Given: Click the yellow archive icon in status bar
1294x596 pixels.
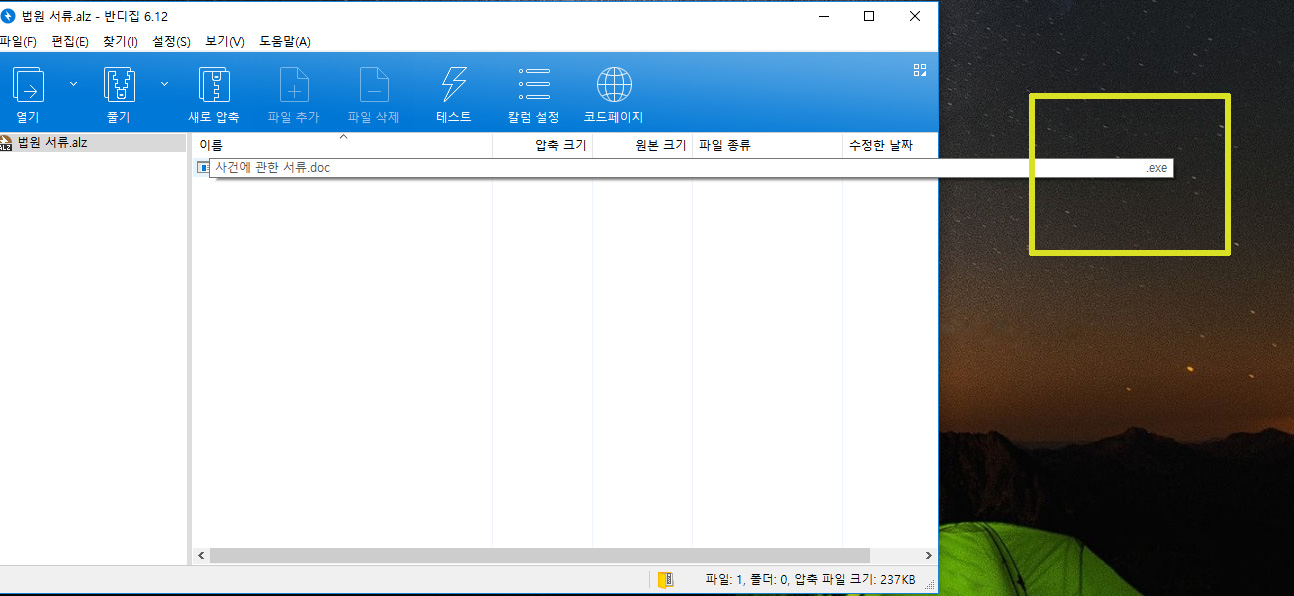Looking at the screenshot, I should 666,579.
